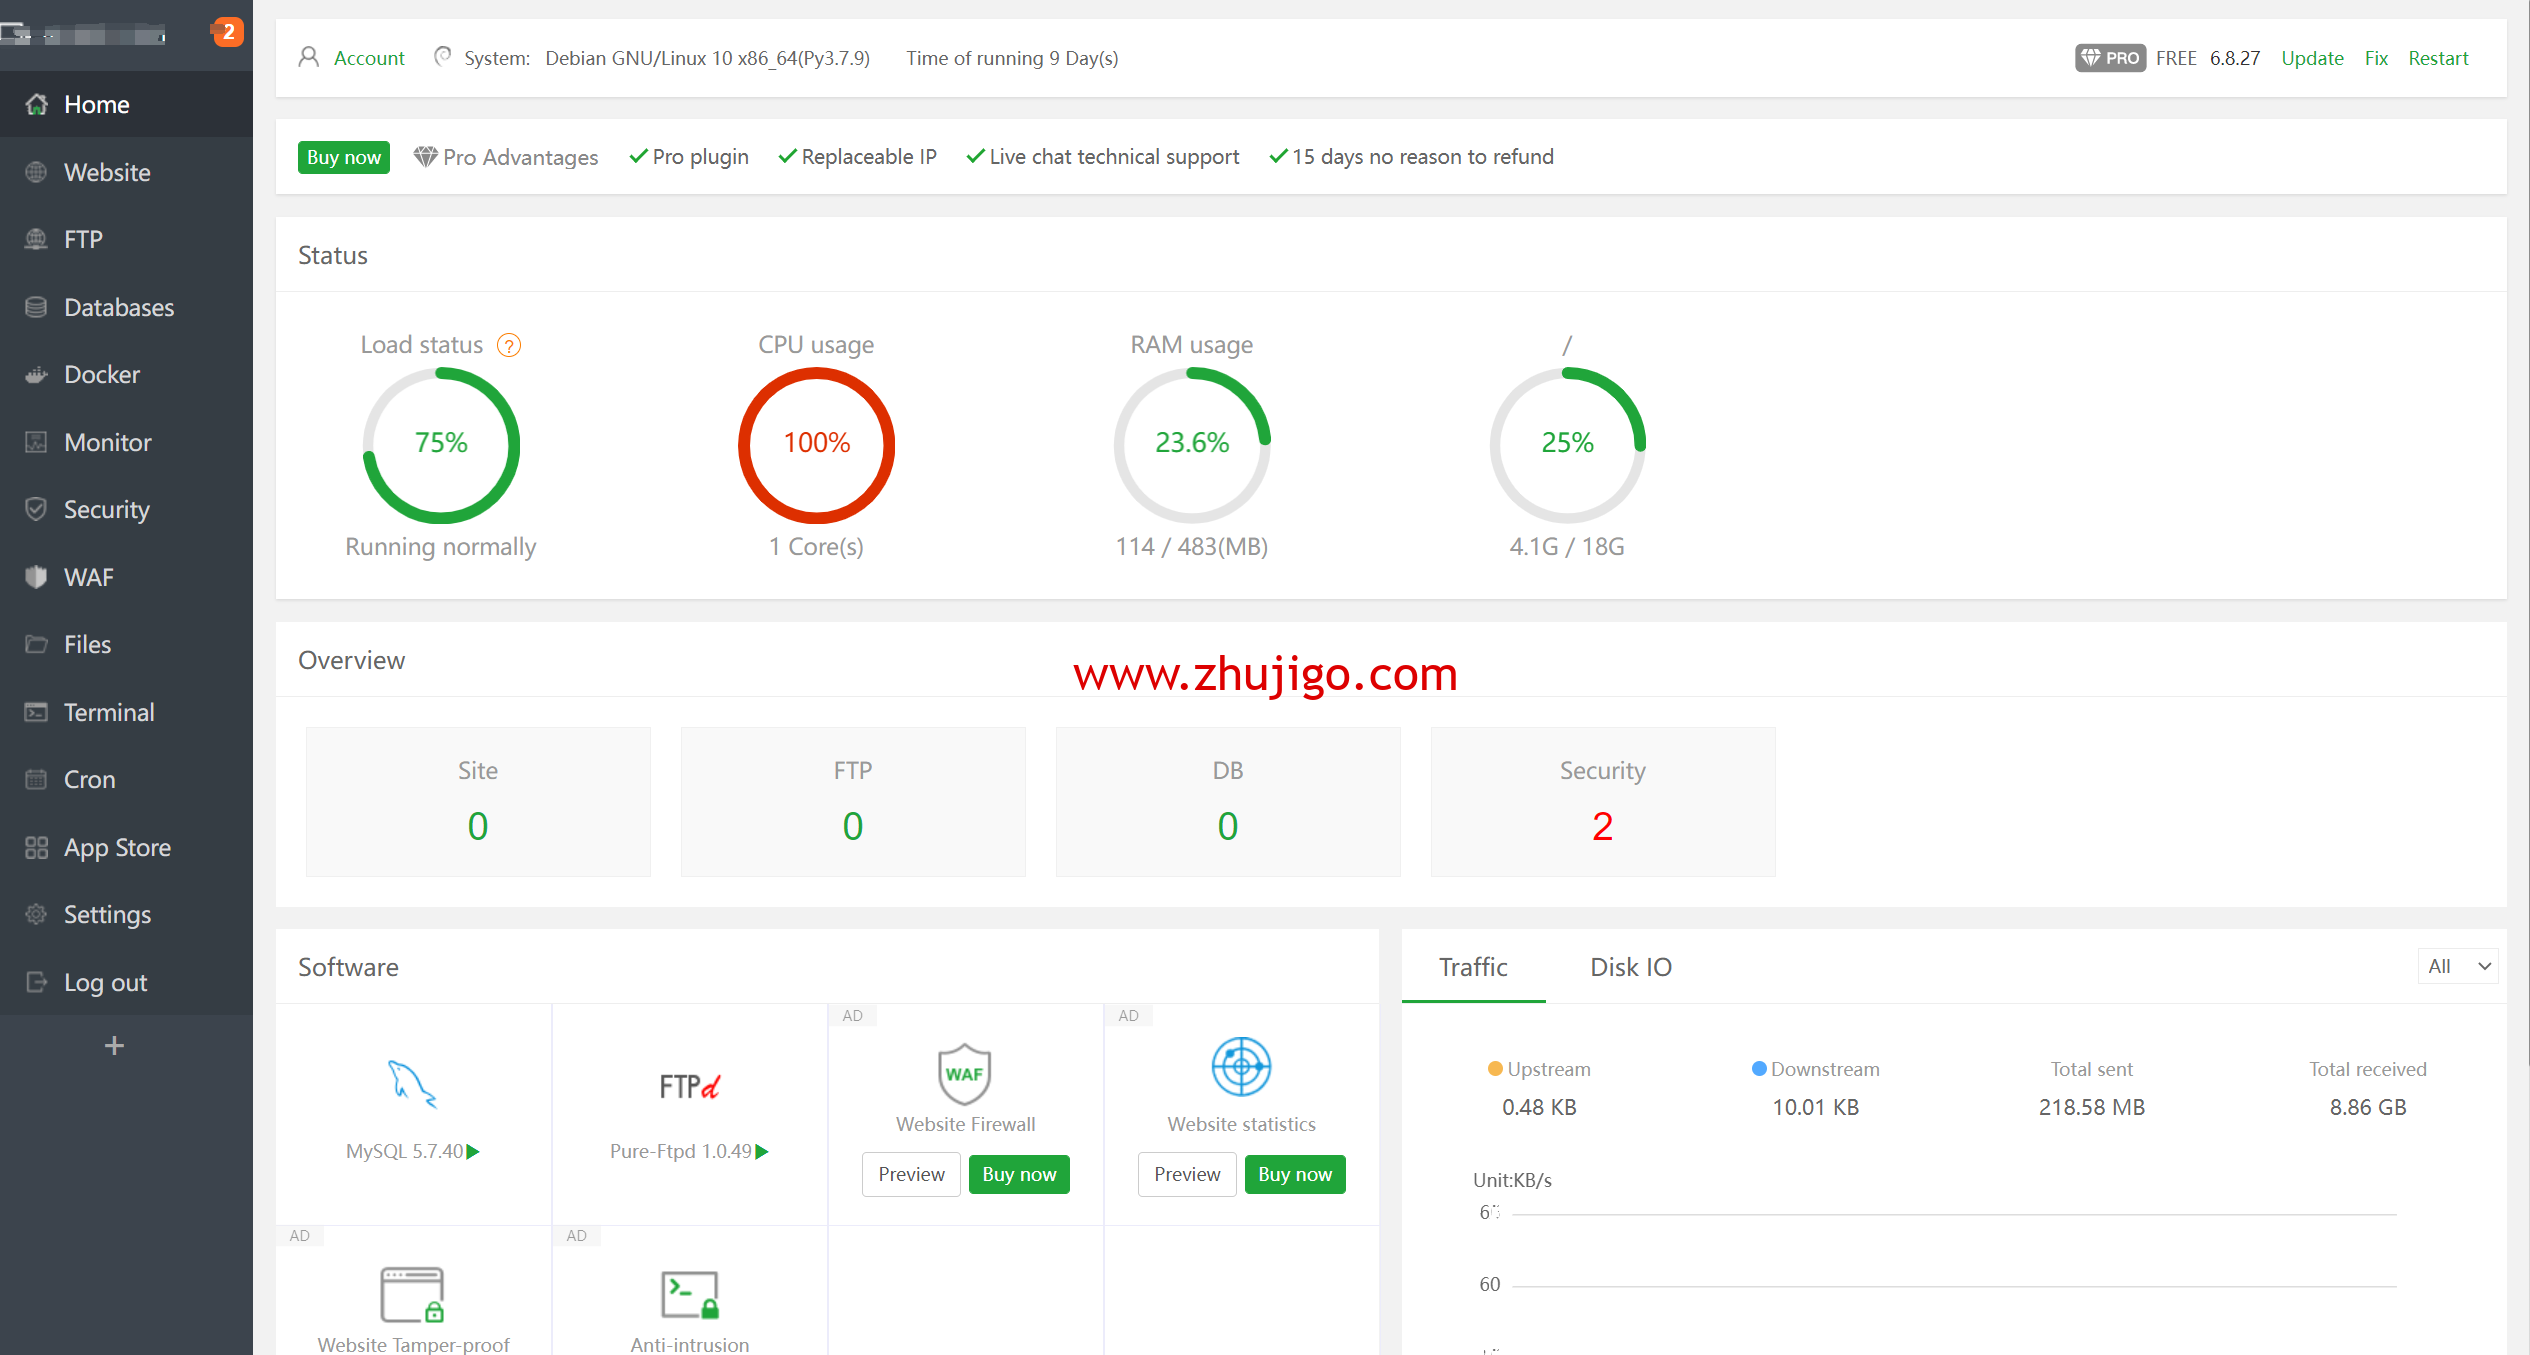Buy now the Website statistics plugin
This screenshot has width=2530, height=1355.
(1295, 1174)
